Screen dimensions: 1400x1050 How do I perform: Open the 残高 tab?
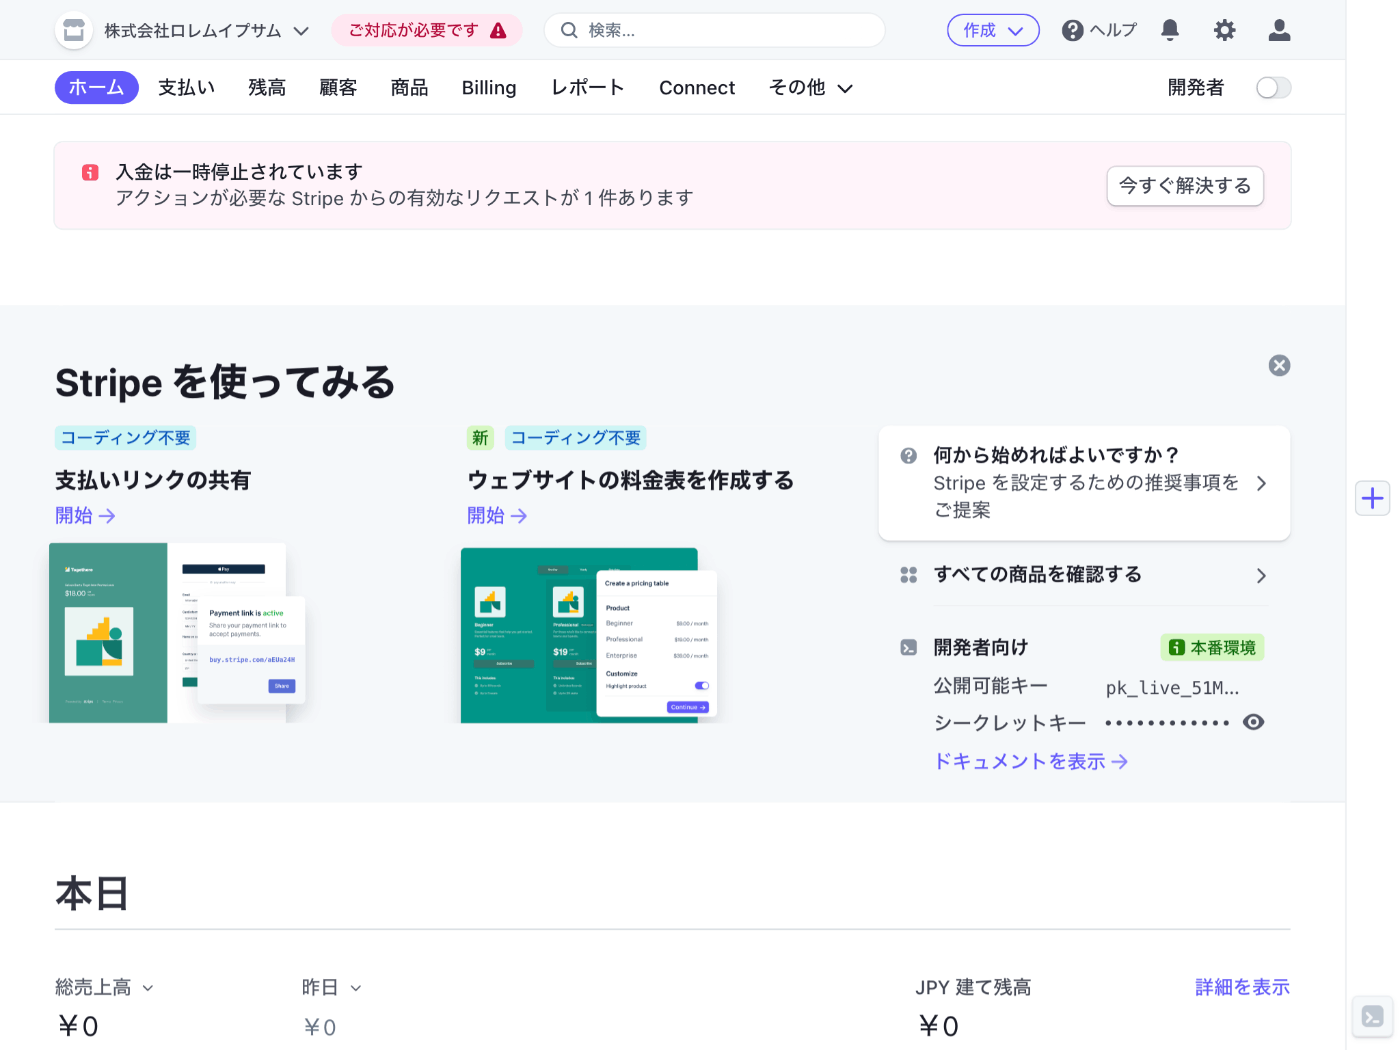[x=267, y=87]
